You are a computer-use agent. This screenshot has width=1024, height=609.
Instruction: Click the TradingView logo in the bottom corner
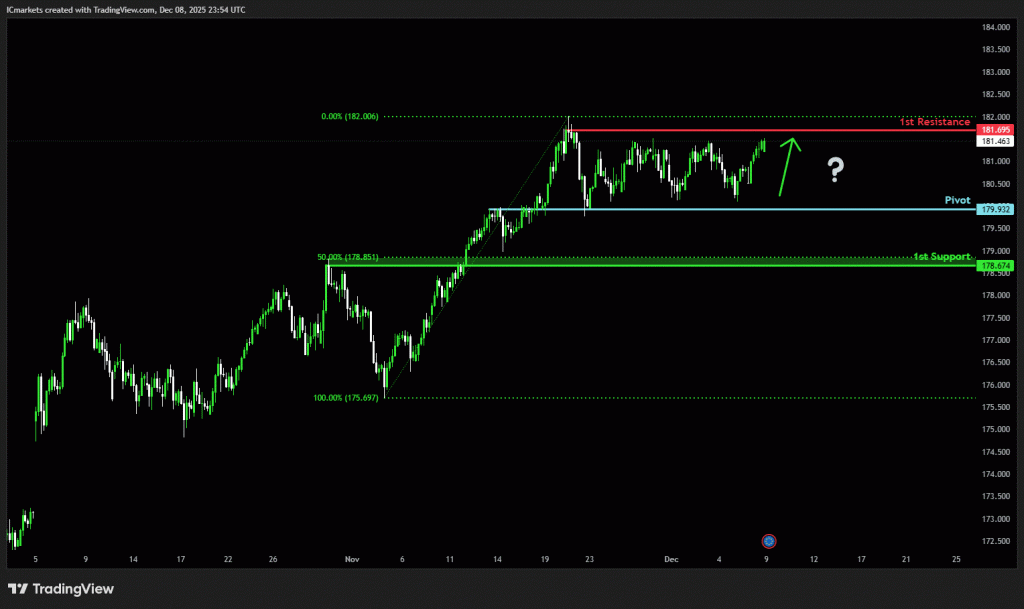[x=60, y=589]
